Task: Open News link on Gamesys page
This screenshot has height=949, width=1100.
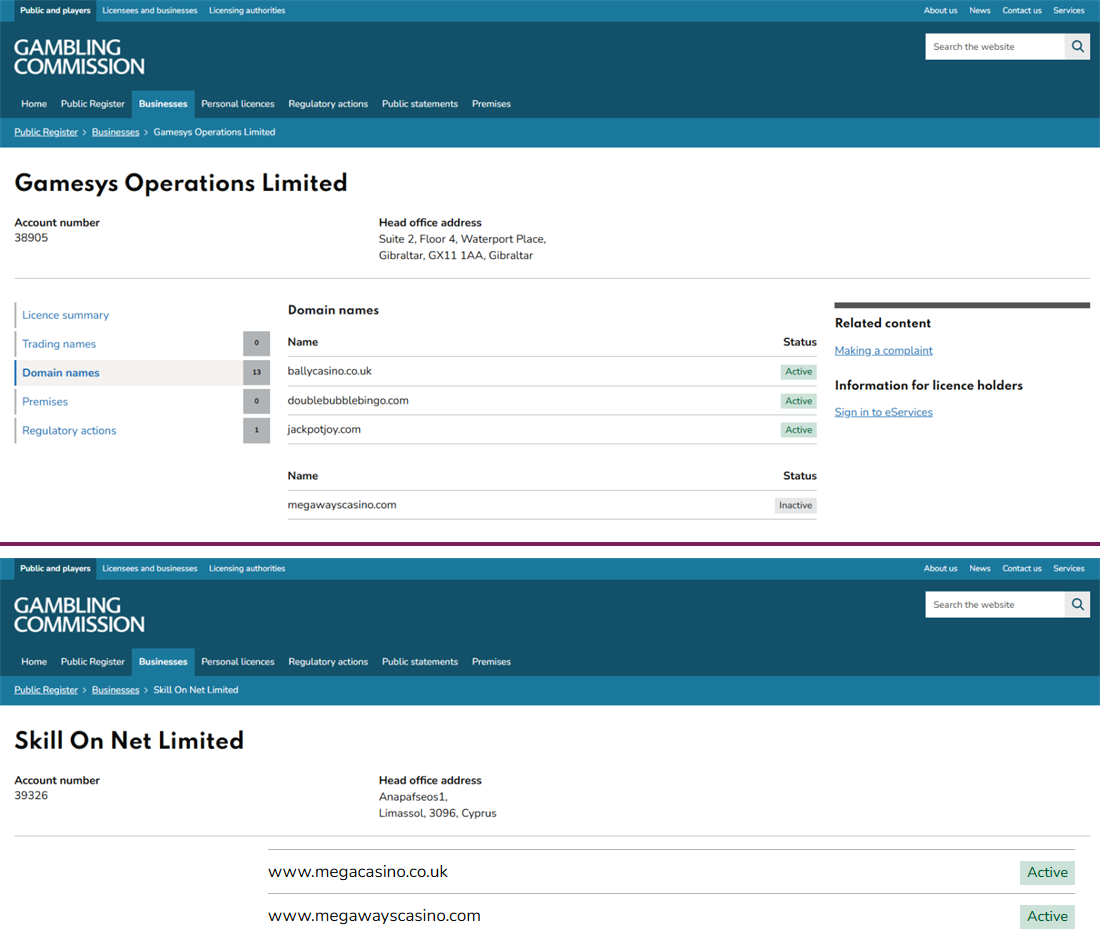Action: click(979, 11)
